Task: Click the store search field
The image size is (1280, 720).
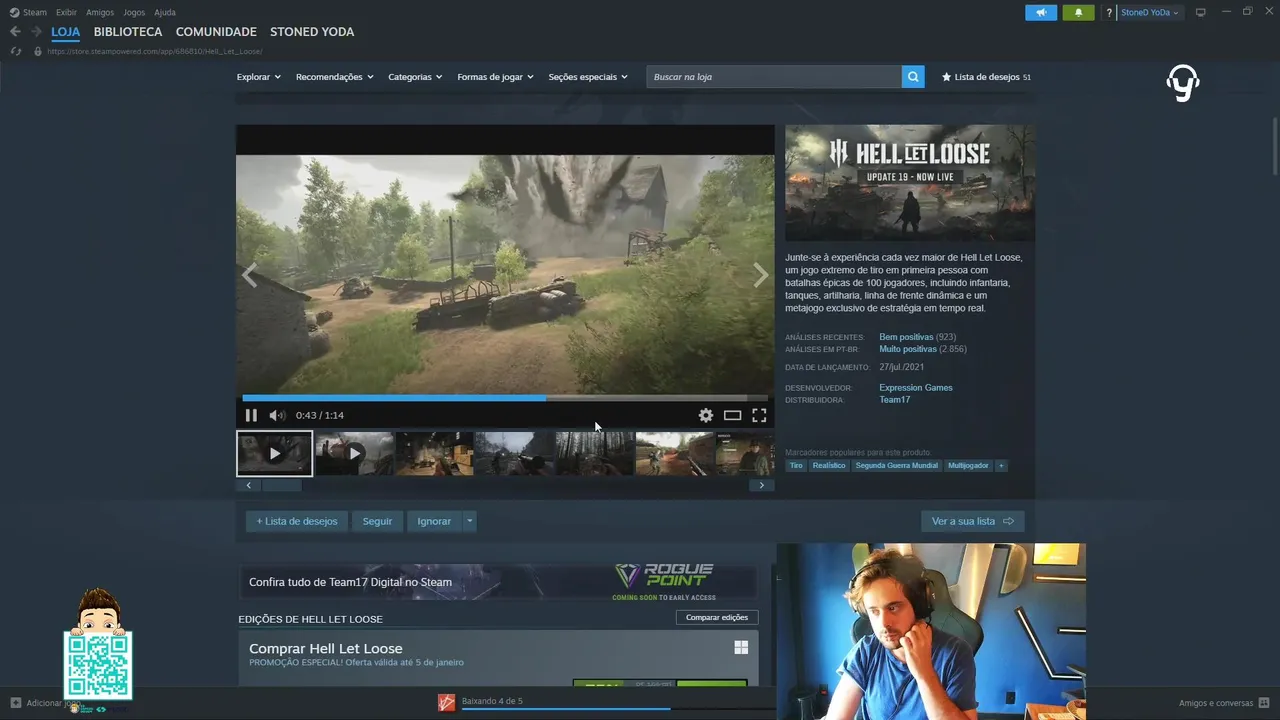Action: pyautogui.click(x=774, y=77)
